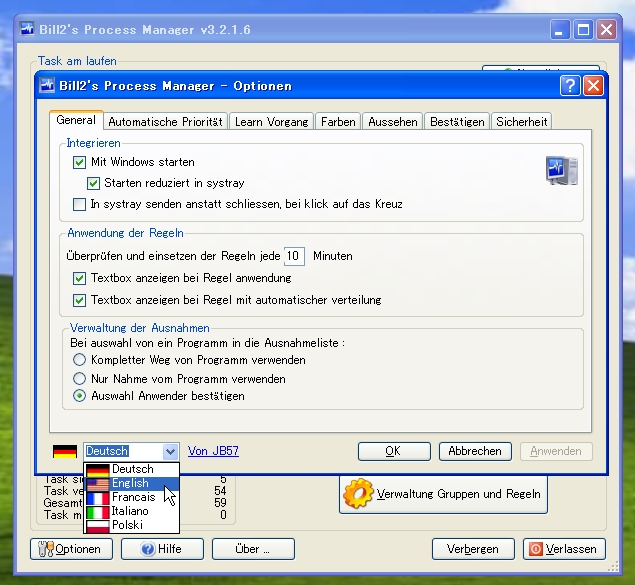
Task: Switch to the General tab
Action: tap(76, 120)
